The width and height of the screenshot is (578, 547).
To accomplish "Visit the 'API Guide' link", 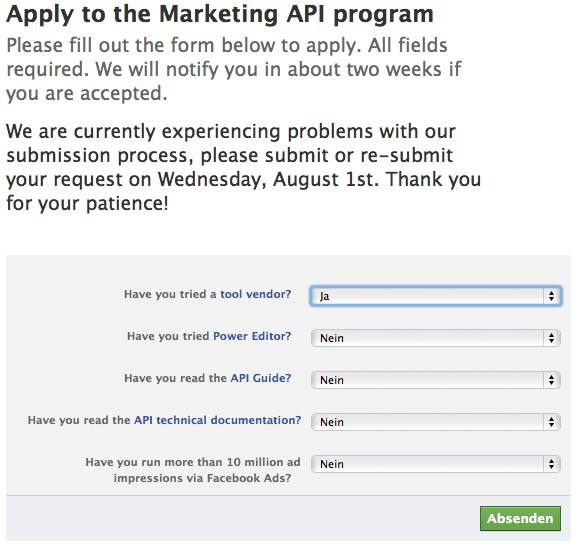I will click(261, 378).
